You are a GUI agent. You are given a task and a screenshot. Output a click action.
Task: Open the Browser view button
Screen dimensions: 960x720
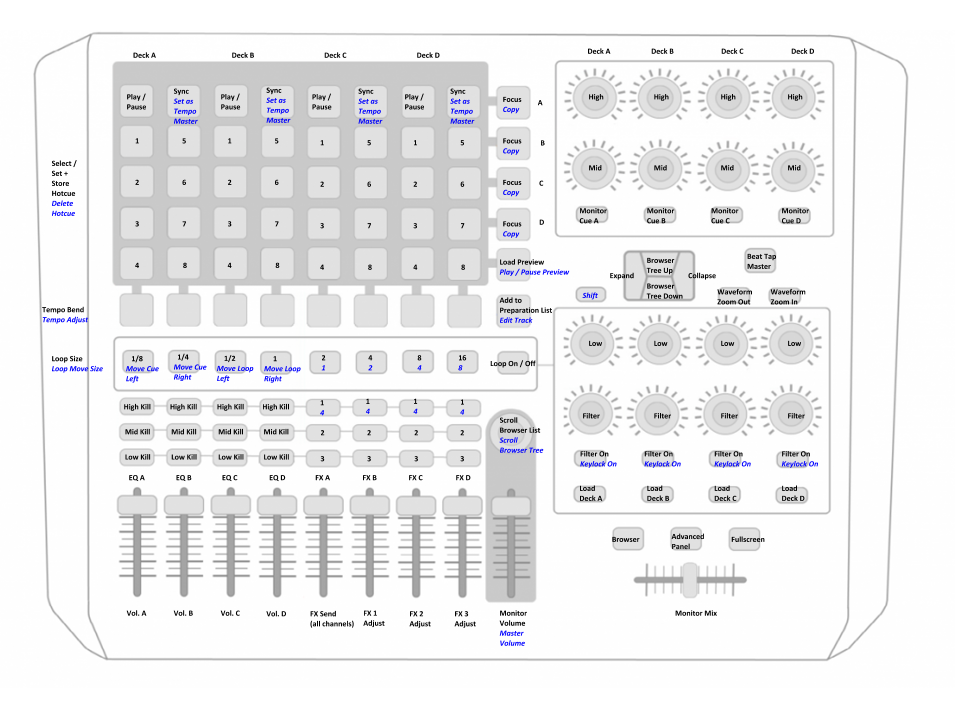coord(626,539)
